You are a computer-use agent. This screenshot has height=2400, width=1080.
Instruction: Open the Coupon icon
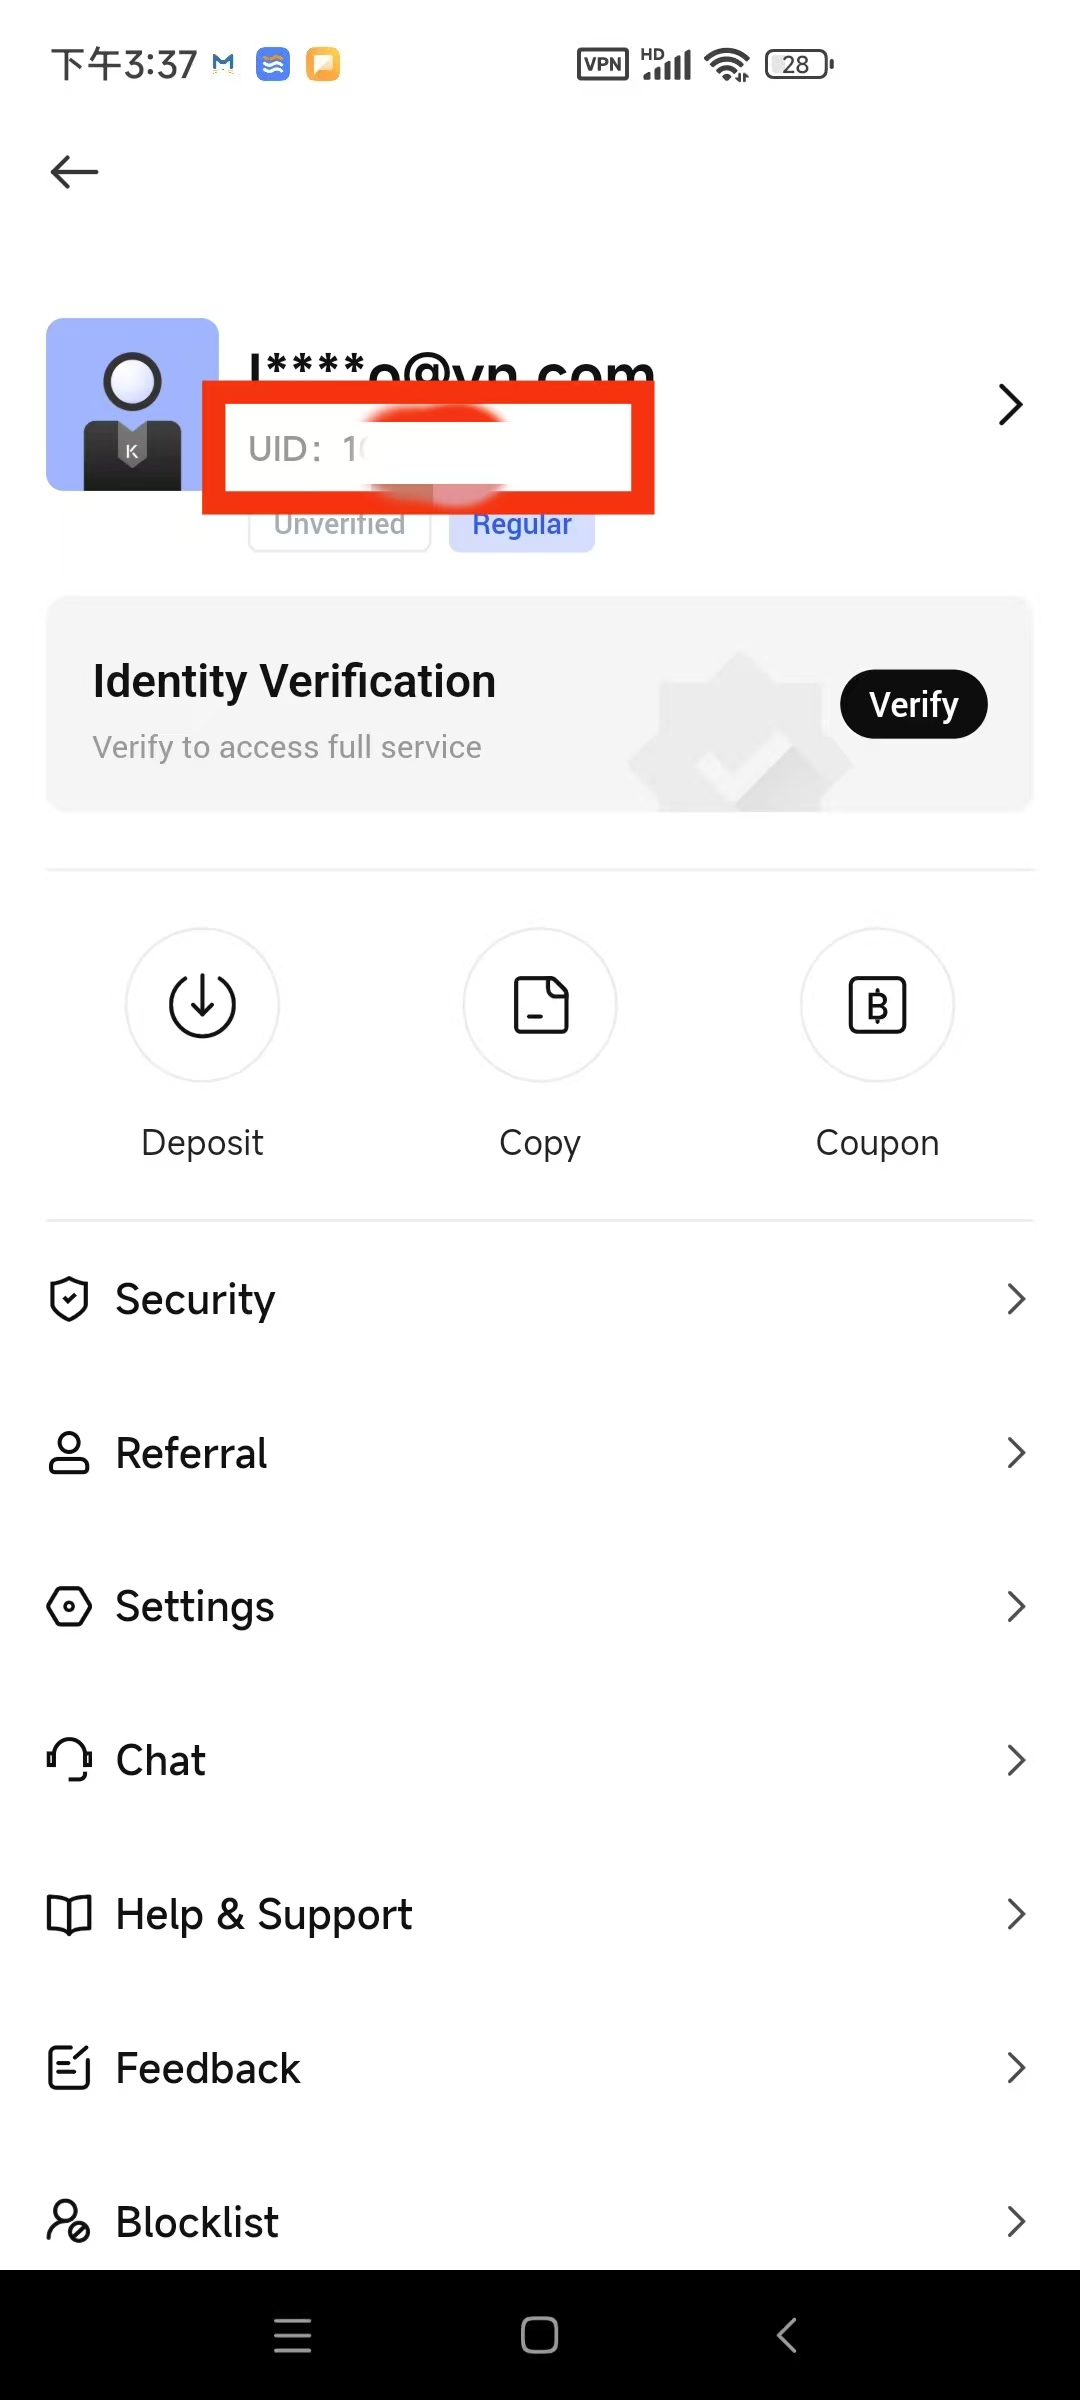coord(877,1005)
